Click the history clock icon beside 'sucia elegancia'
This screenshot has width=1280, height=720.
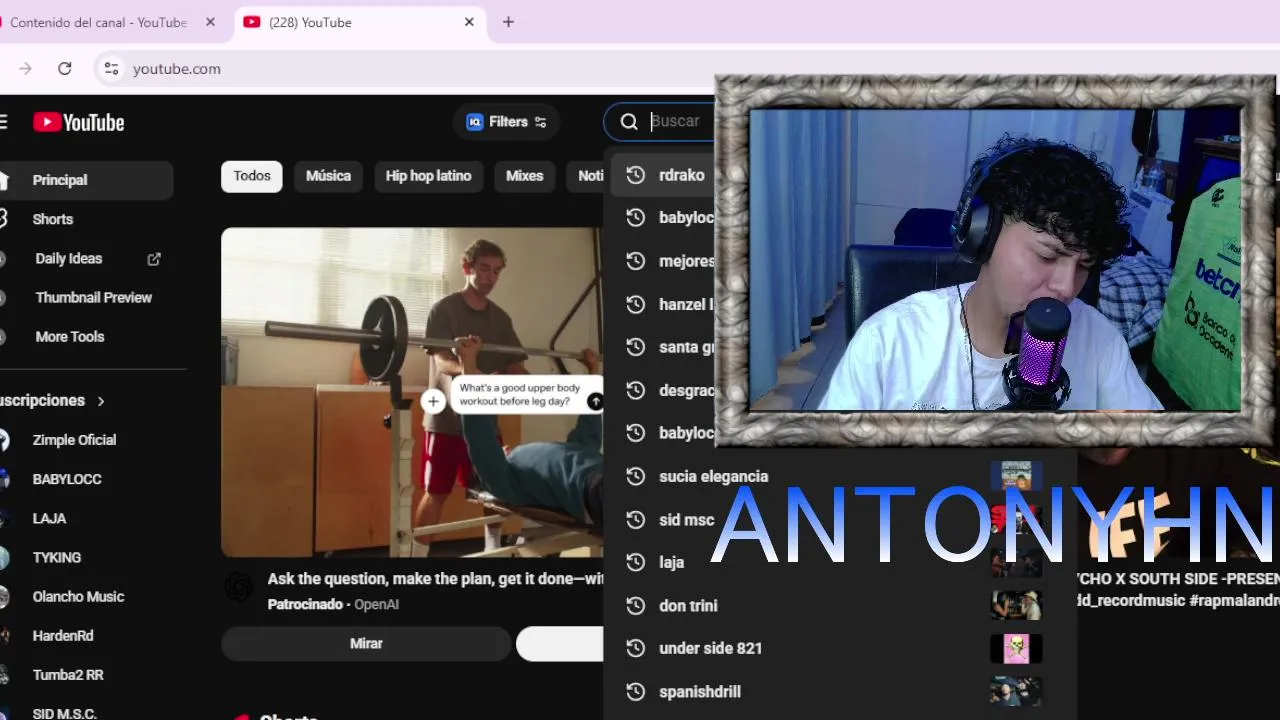point(635,476)
